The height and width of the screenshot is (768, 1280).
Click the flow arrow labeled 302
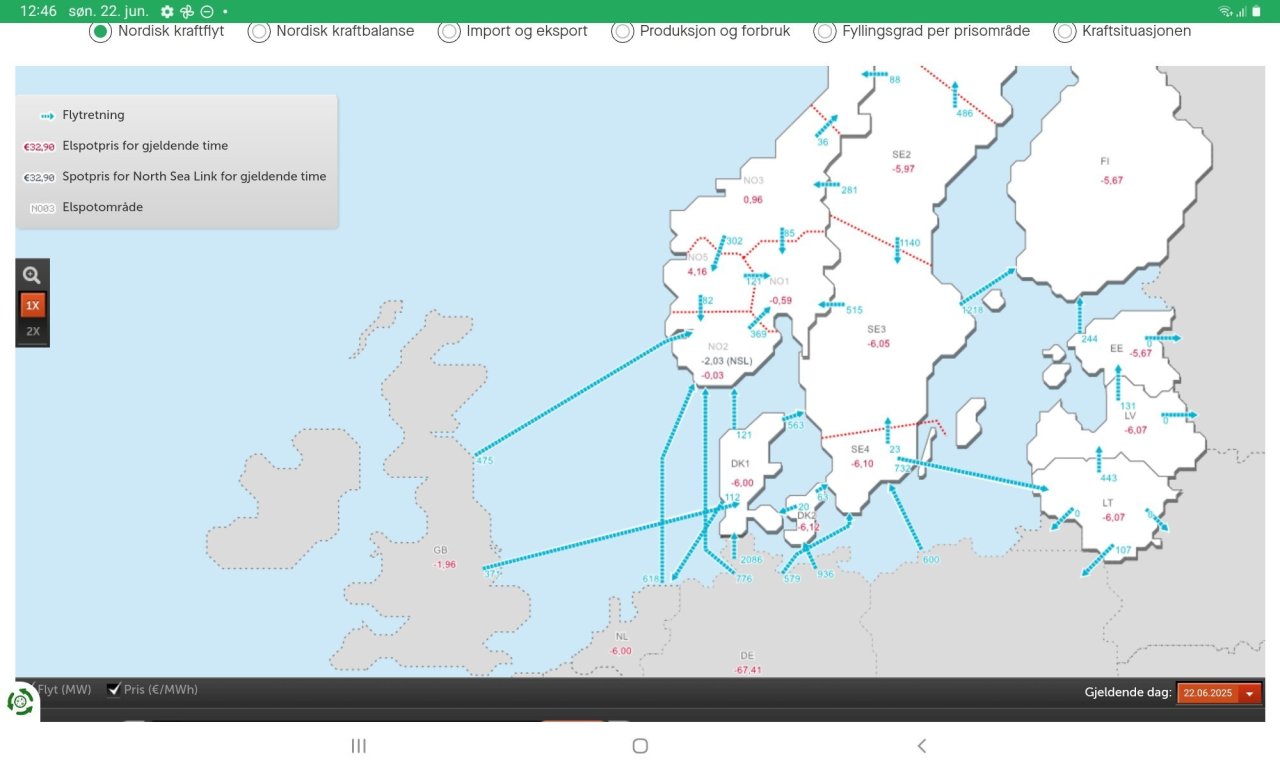pyautogui.click(x=717, y=254)
